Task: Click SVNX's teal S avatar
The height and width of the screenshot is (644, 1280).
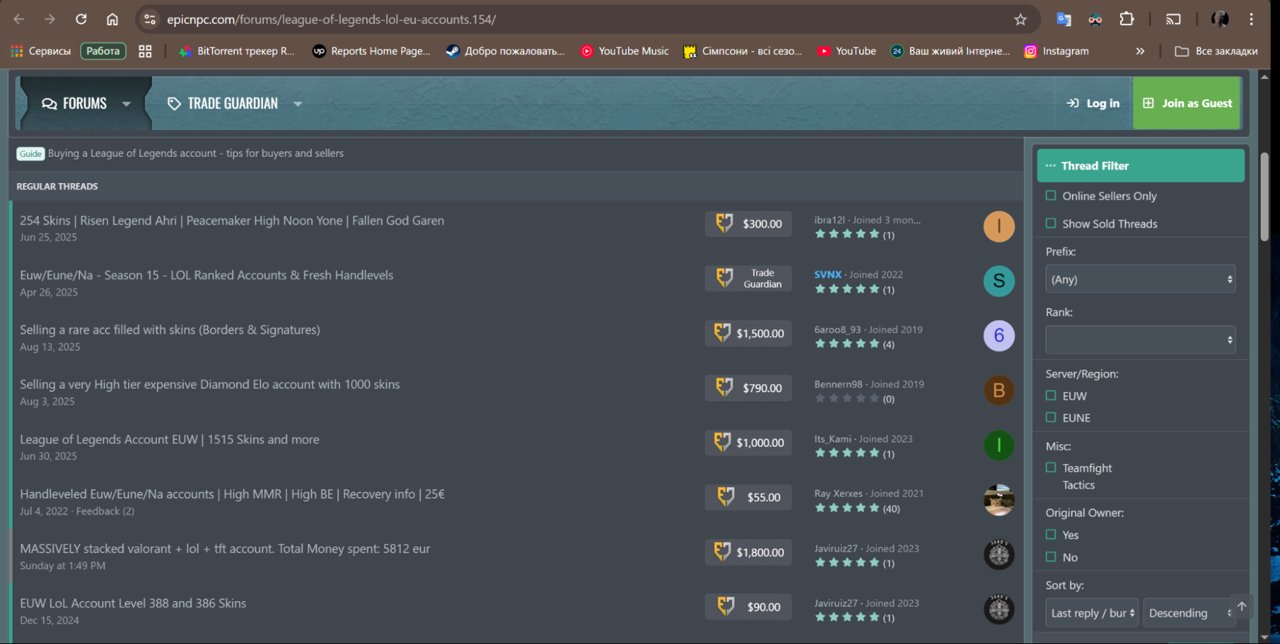Action: [x=999, y=281]
